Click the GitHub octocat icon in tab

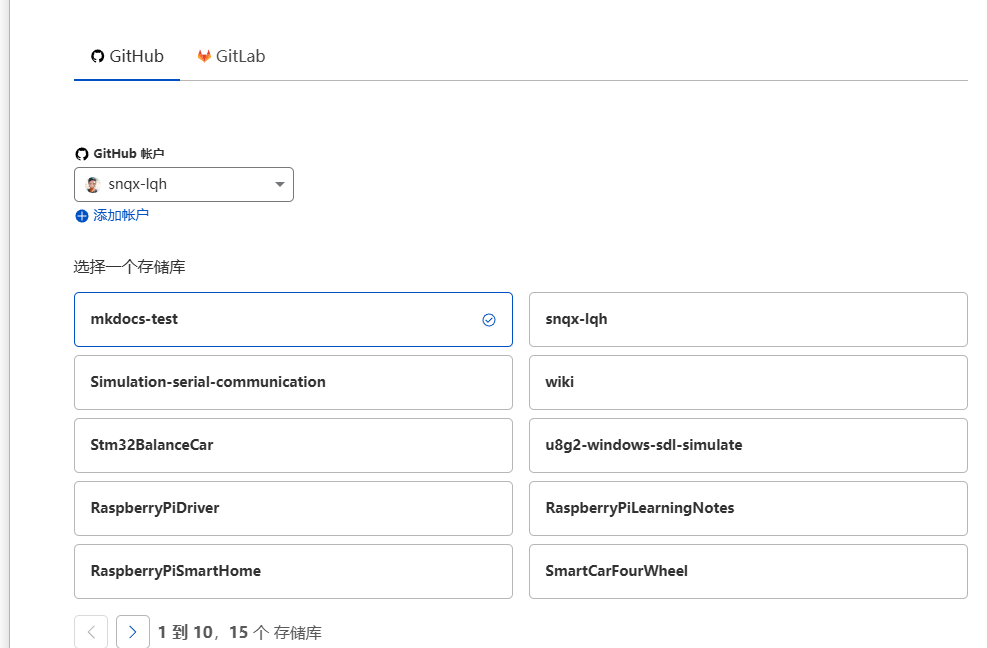click(97, 56)
